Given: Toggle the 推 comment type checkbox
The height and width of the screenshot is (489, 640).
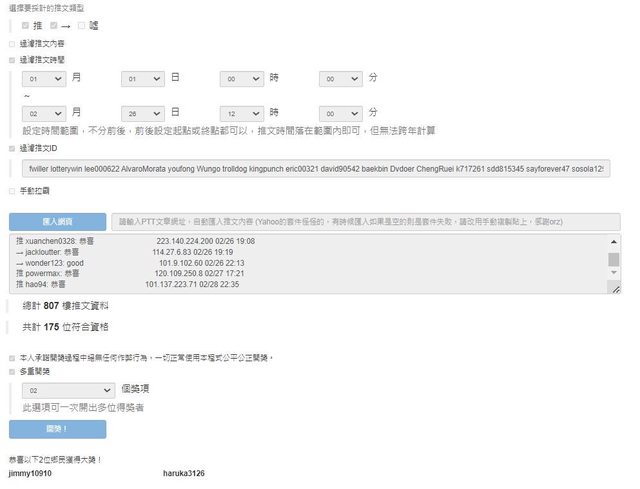Looking at the screenshot, I should click(x=25, y=25).
